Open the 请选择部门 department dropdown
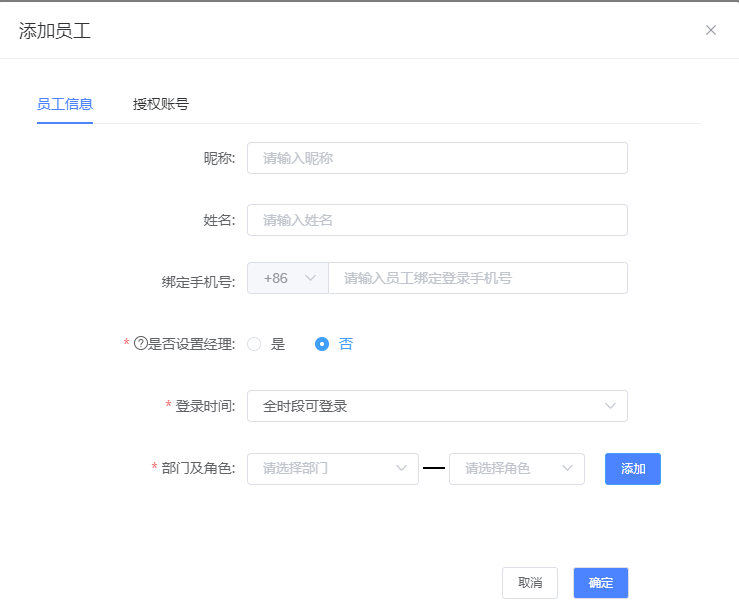 click(333, 469)
